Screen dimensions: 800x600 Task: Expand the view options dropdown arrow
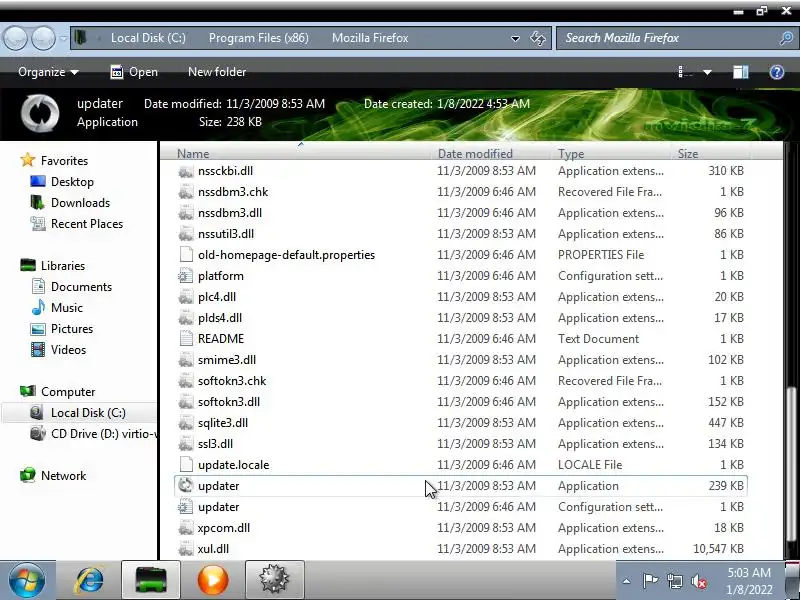tap(707, 72)
